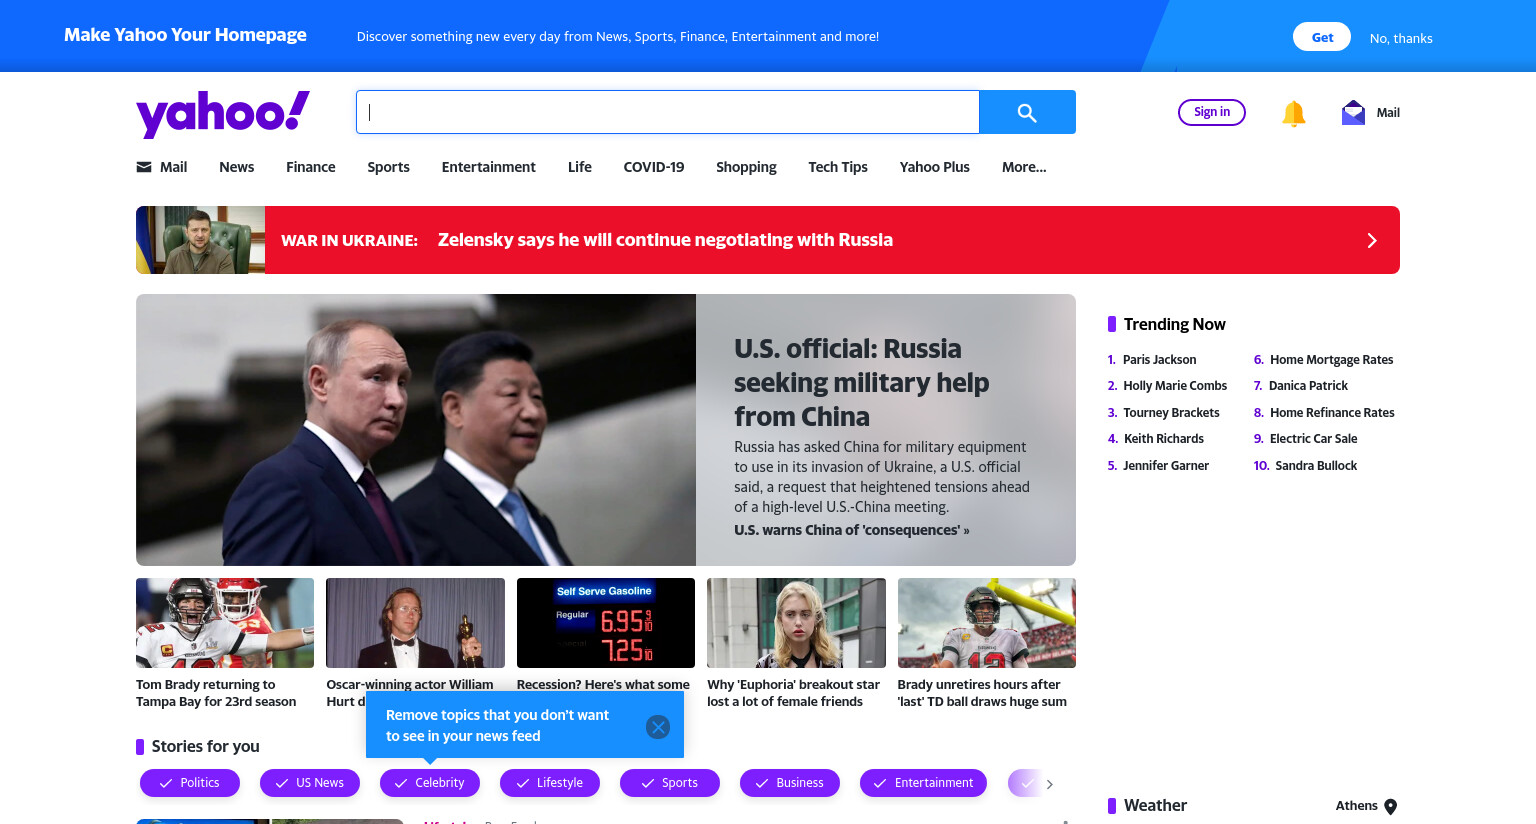Open Oscar-winning actor William Hurt thumbnail
Screen dimensions: 1536x824
415,623
